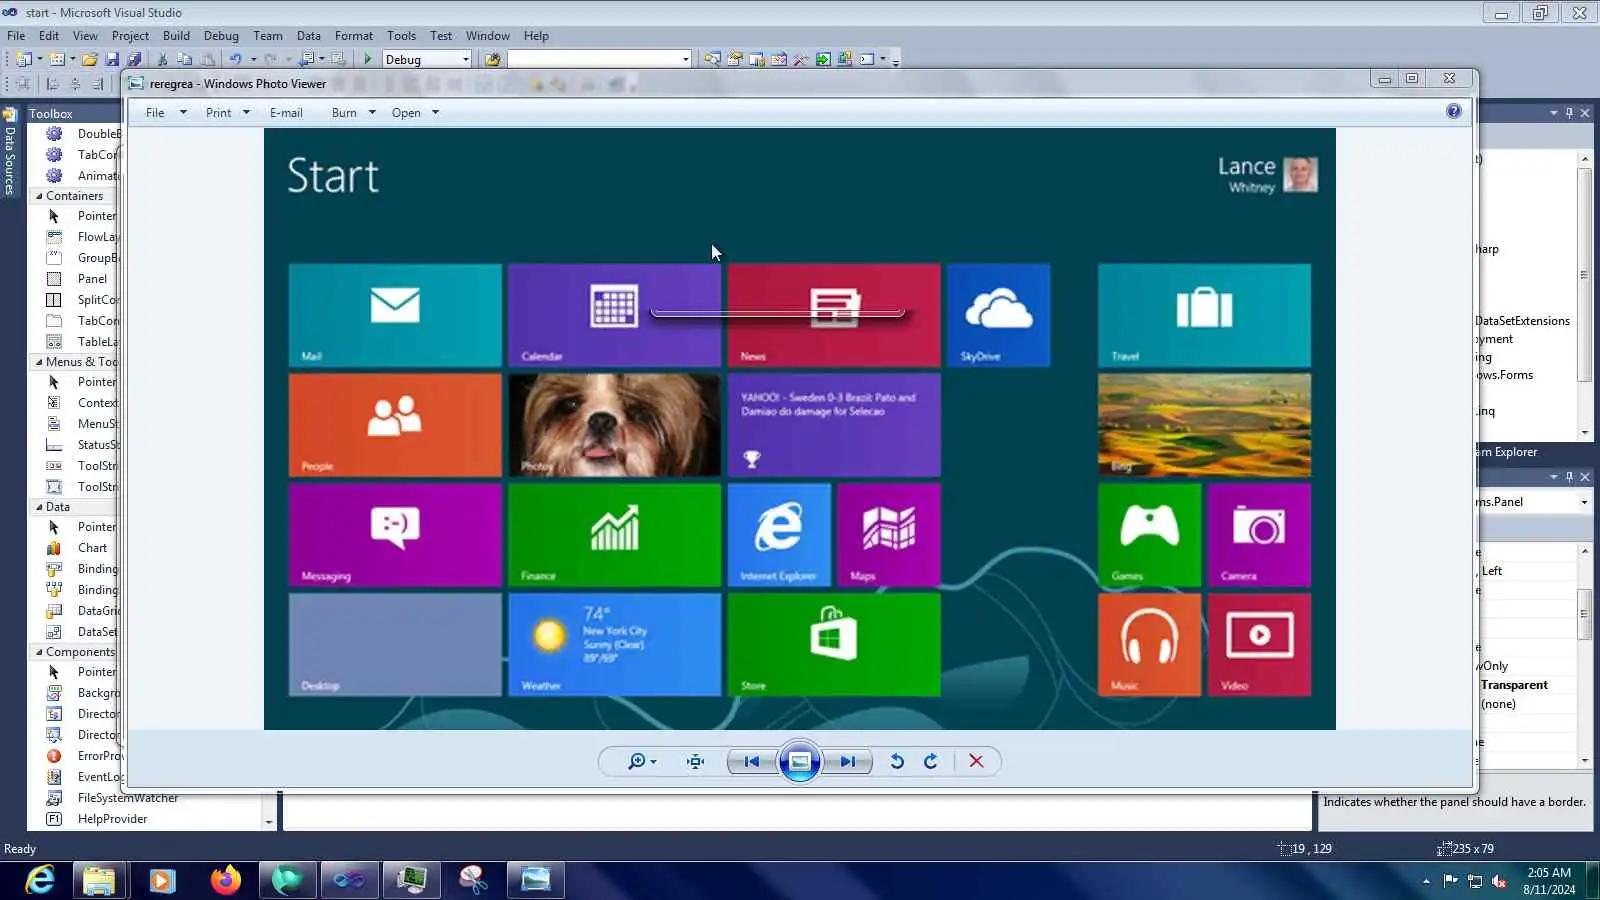The width and height of the screenshot is (1600, 900).
Task: Delete the photo with the red X
Action: (x=976, y=762)
